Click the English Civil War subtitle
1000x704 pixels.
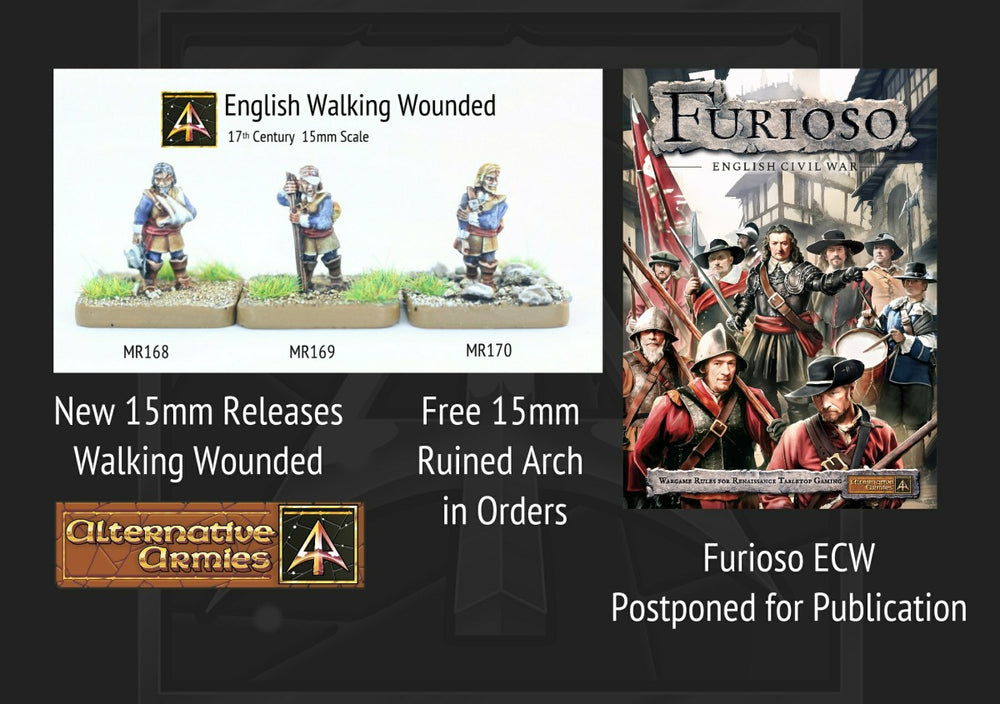(x=784, y=166)
